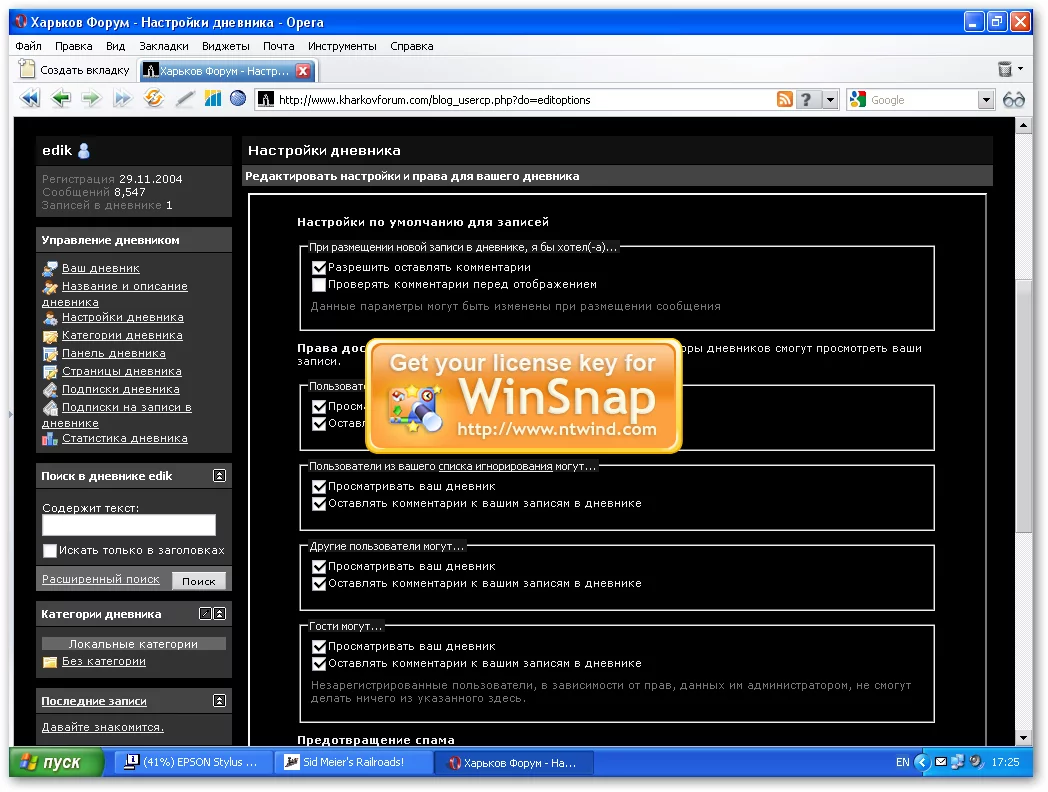Toggle Гости Просматривать ваш дневник checkbox
The image size is (1048, 792).
tap(319, 646)
